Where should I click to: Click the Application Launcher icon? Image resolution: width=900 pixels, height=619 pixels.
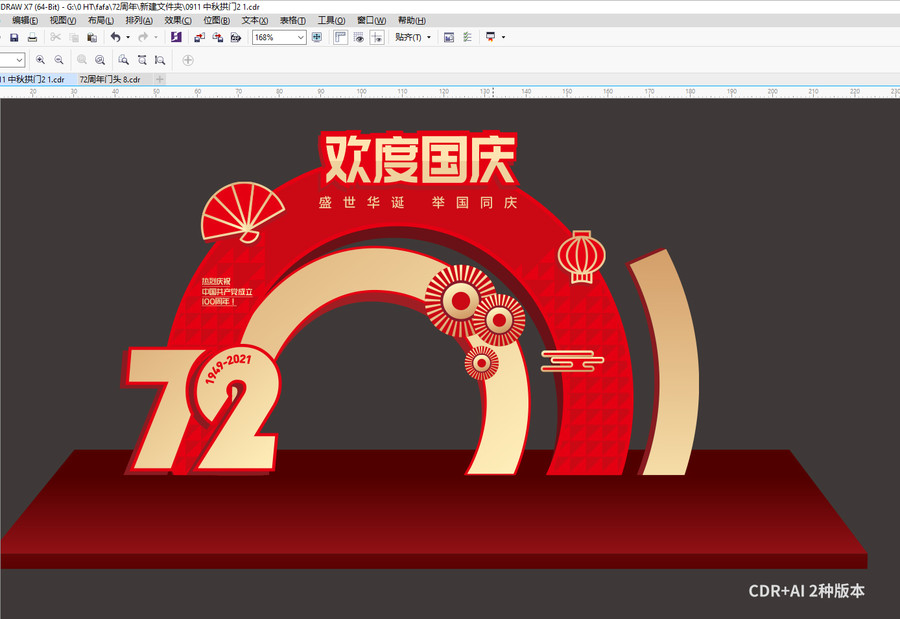click(491, 37)
